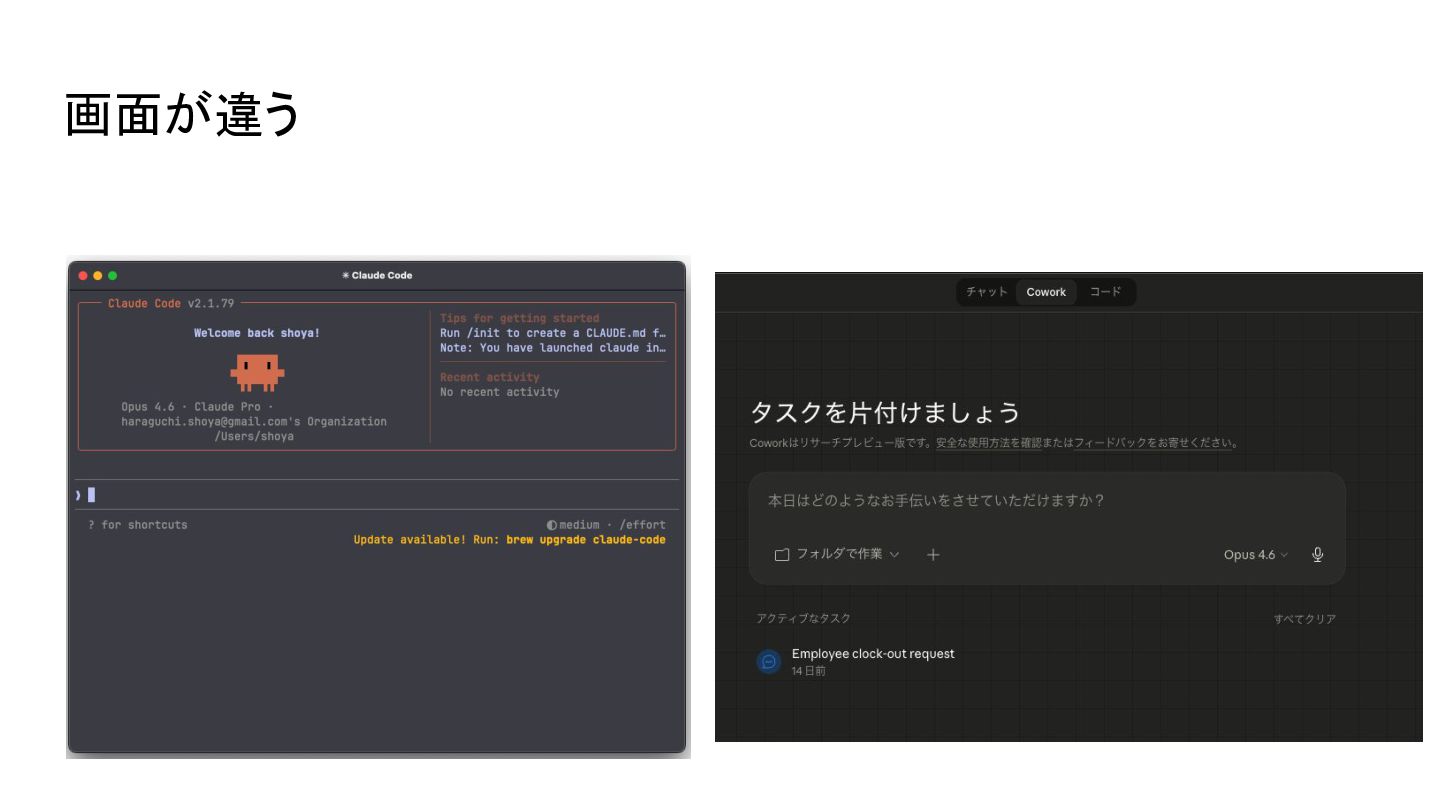Add attachment with the plus icon
The image size is (1440, 810).
click(932, 554)
